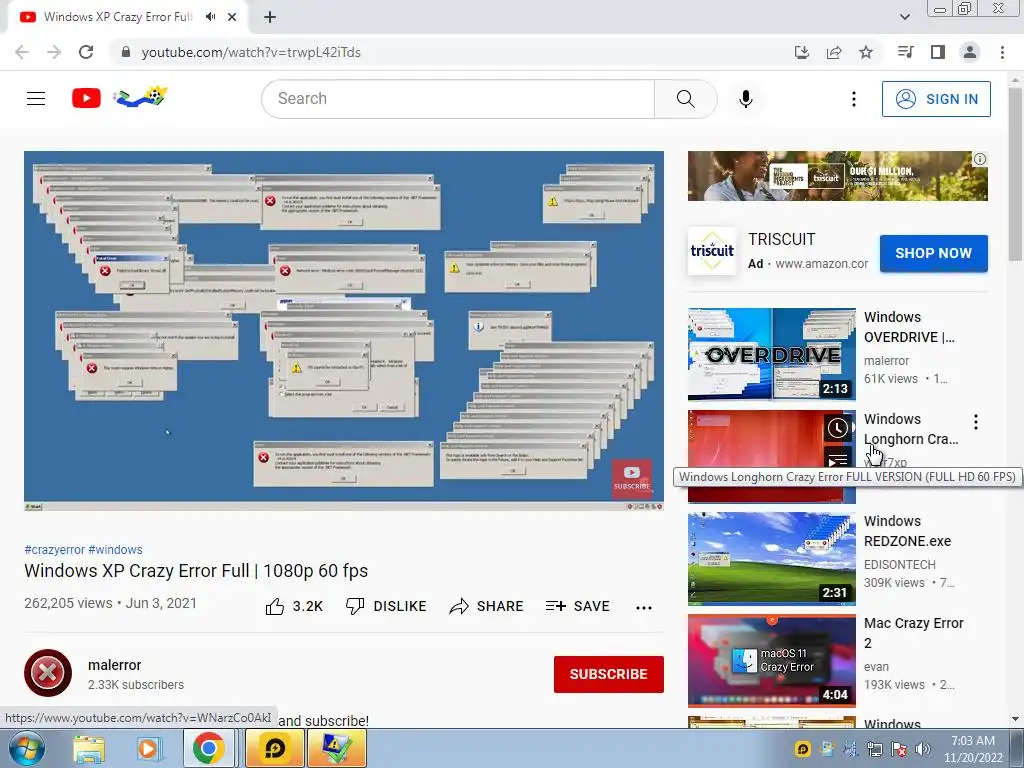Open a new tab with the plus button
This screenshot has width=1024, height=768.
point(270,17)
